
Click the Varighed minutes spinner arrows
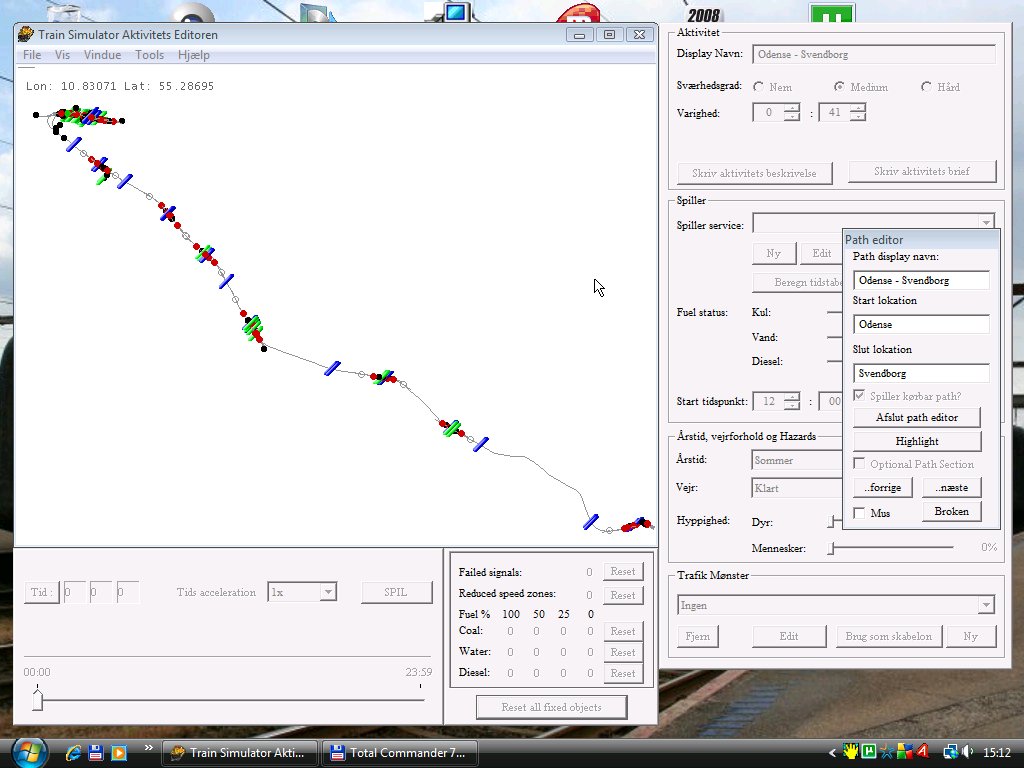[x=857, y=112]
